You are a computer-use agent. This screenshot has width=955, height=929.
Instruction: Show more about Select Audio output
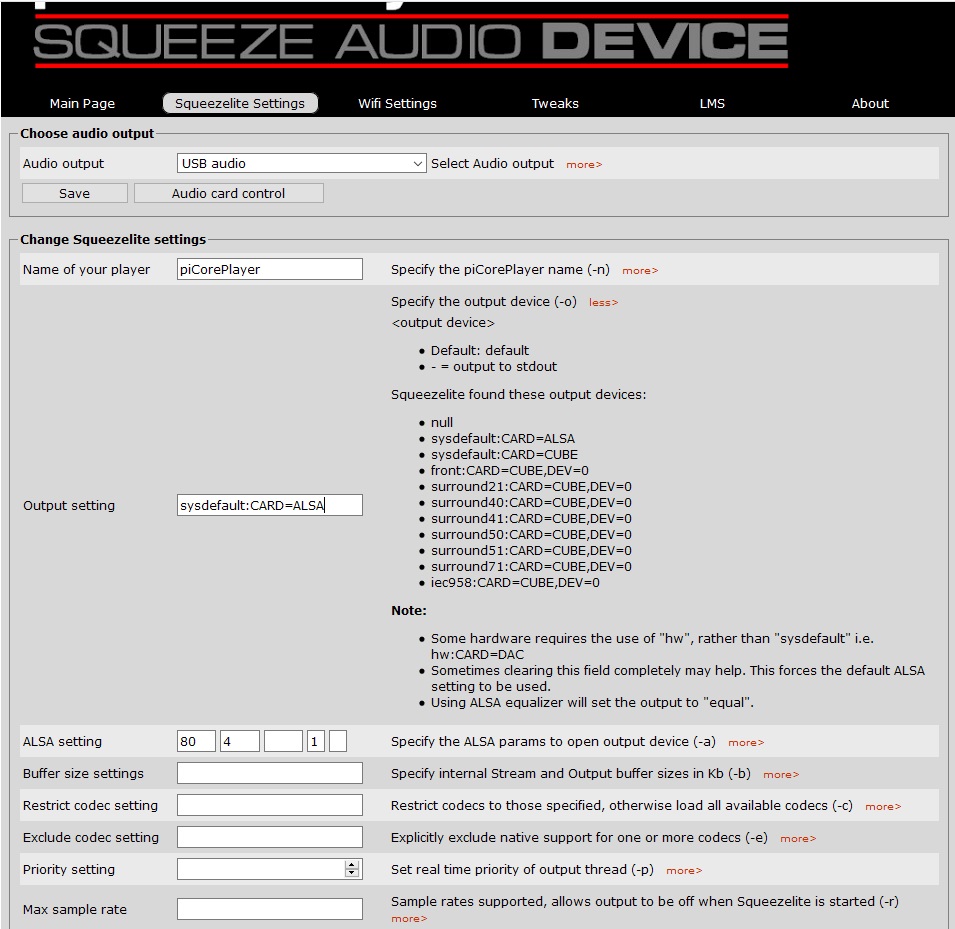click(584, 164)
